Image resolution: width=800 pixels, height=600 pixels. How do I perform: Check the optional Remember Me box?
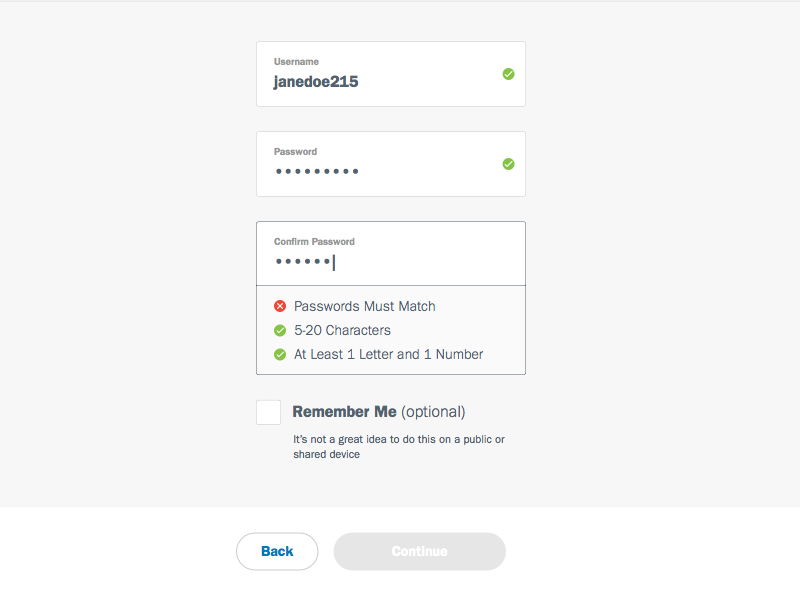pyautogui.click(x=267, y=411)
